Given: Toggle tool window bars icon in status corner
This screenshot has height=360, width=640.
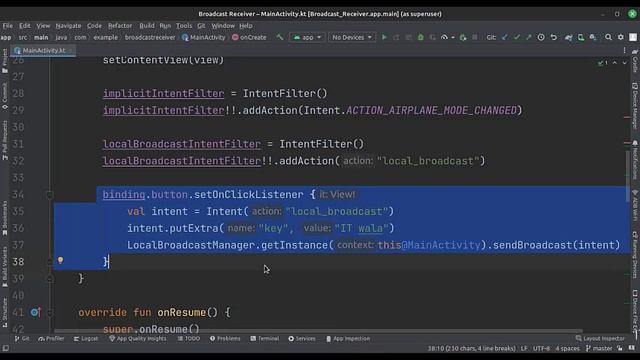Looking at the screenshot, I should [x=6, y=348].
